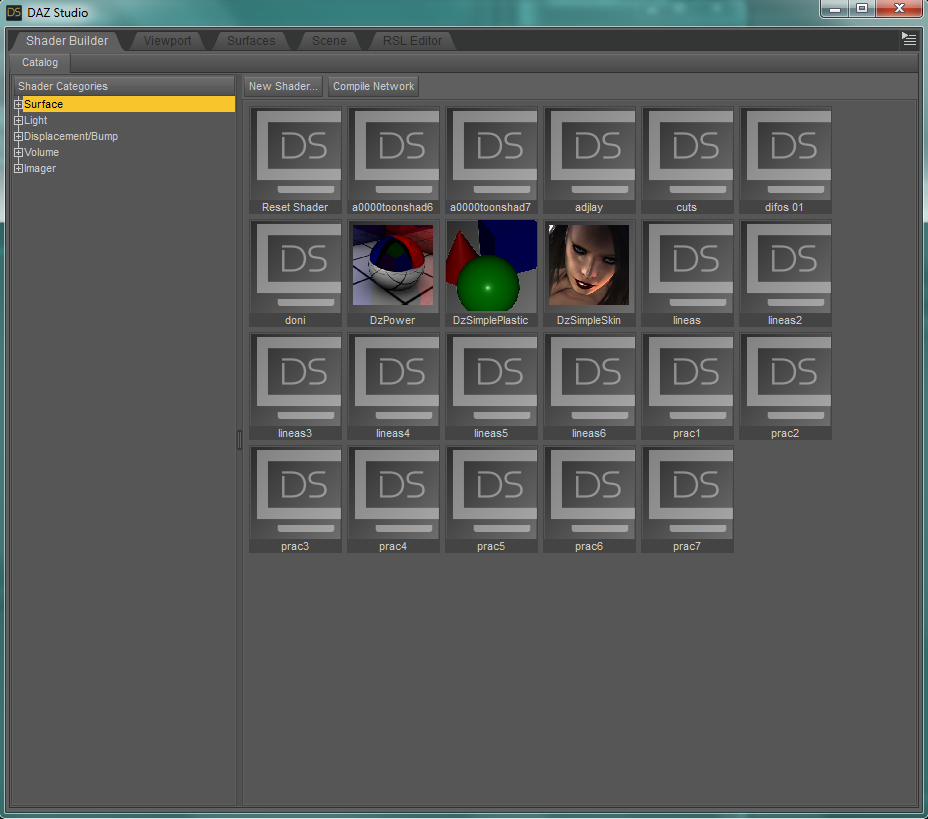Minimize the DAZ Studio window

pos(835,8)
